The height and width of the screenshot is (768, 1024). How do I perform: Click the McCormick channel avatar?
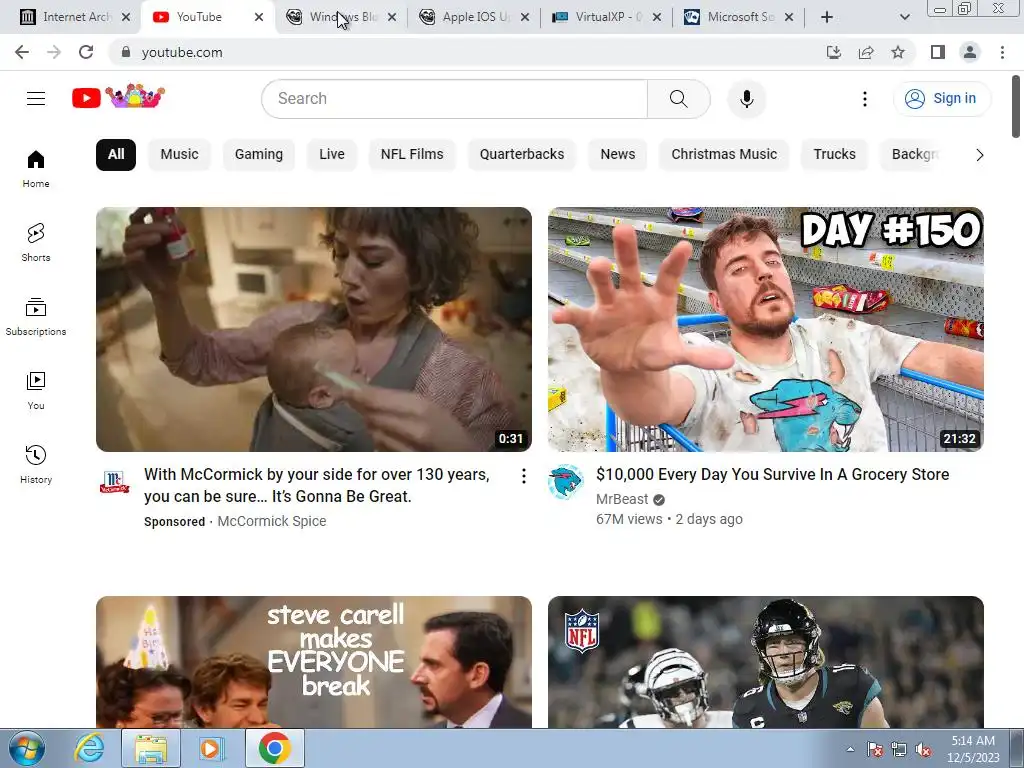point(114,483)
